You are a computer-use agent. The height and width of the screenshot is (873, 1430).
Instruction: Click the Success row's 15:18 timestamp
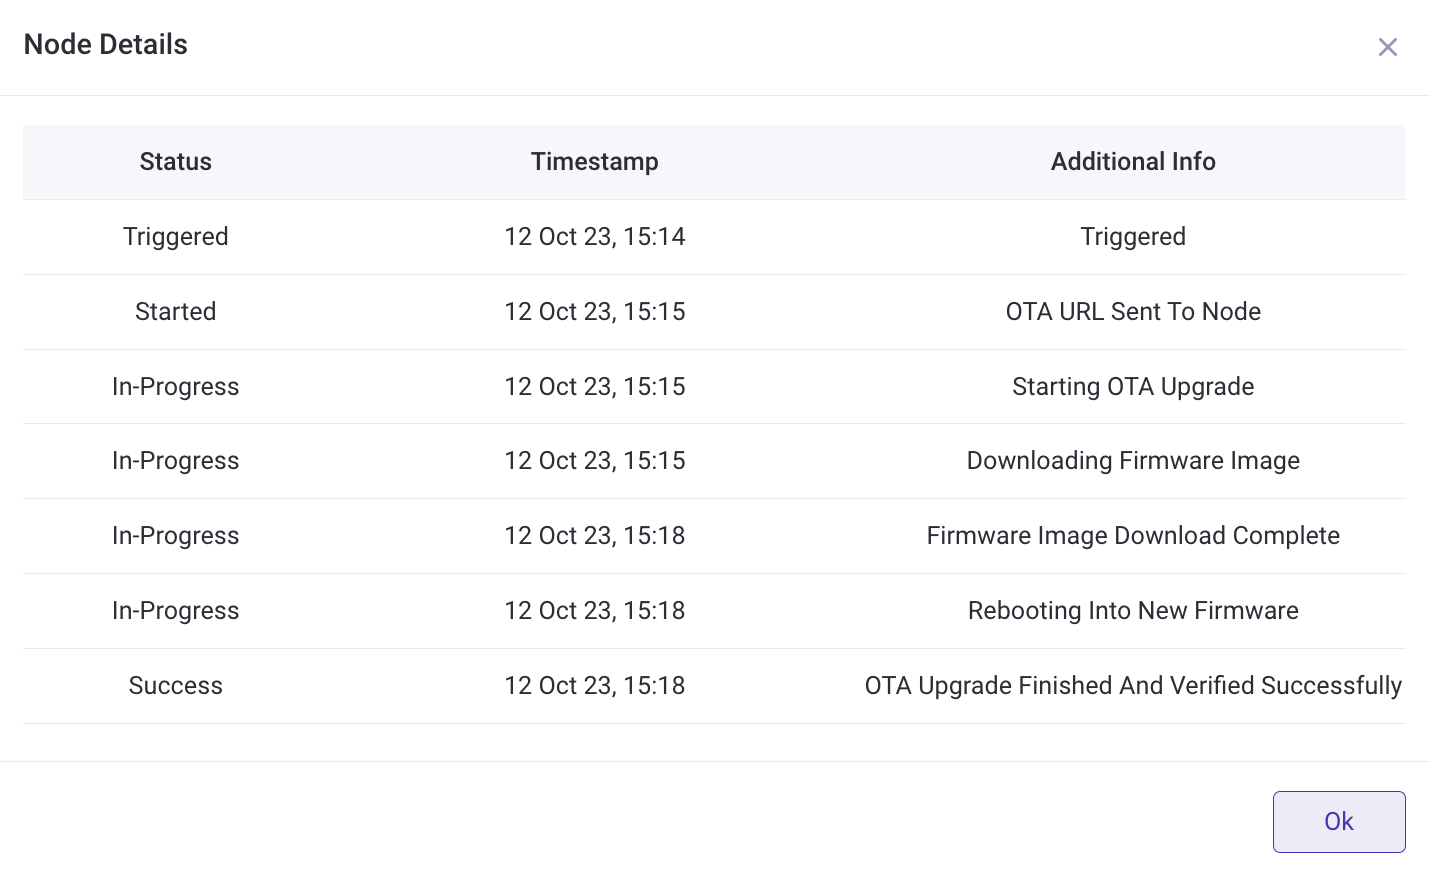click(x=595, y=686)
